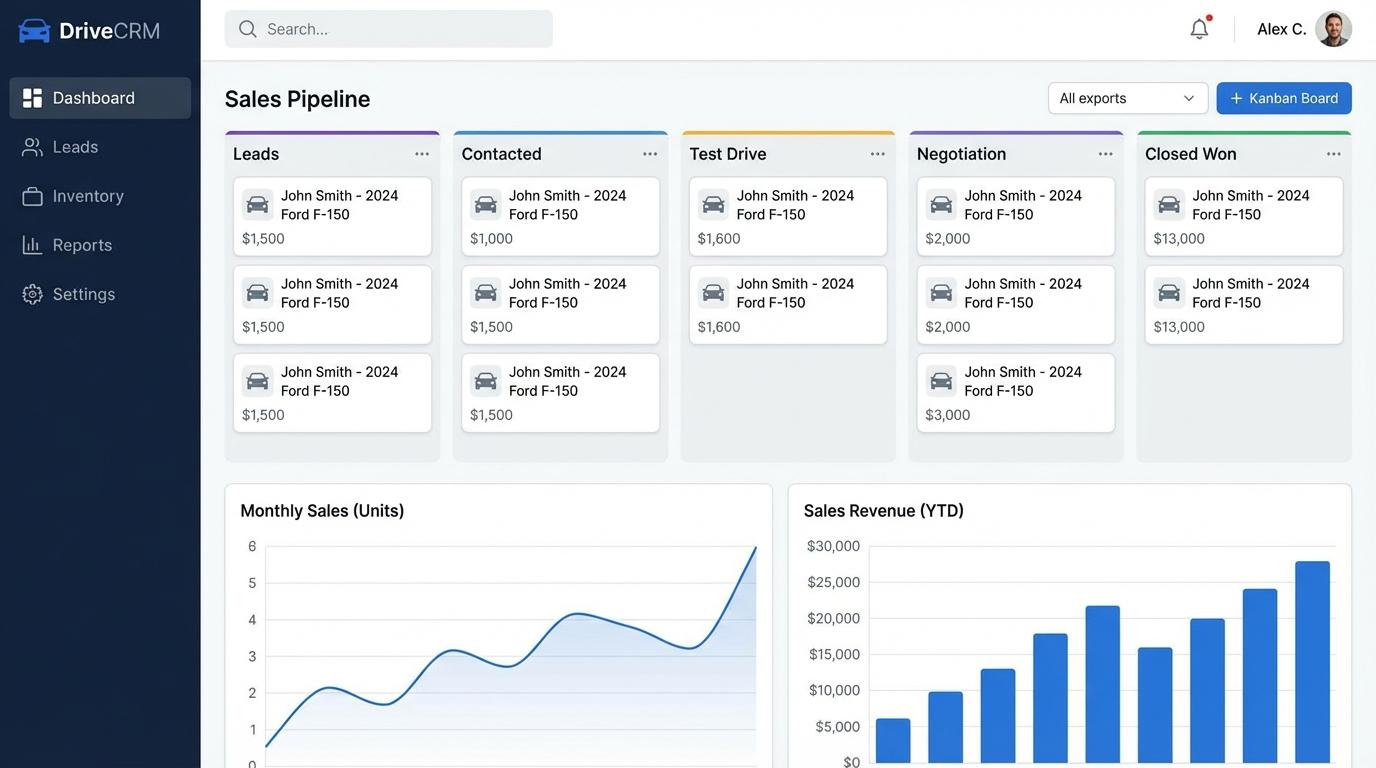Expand the All exports dropdown

[1128, 96]
